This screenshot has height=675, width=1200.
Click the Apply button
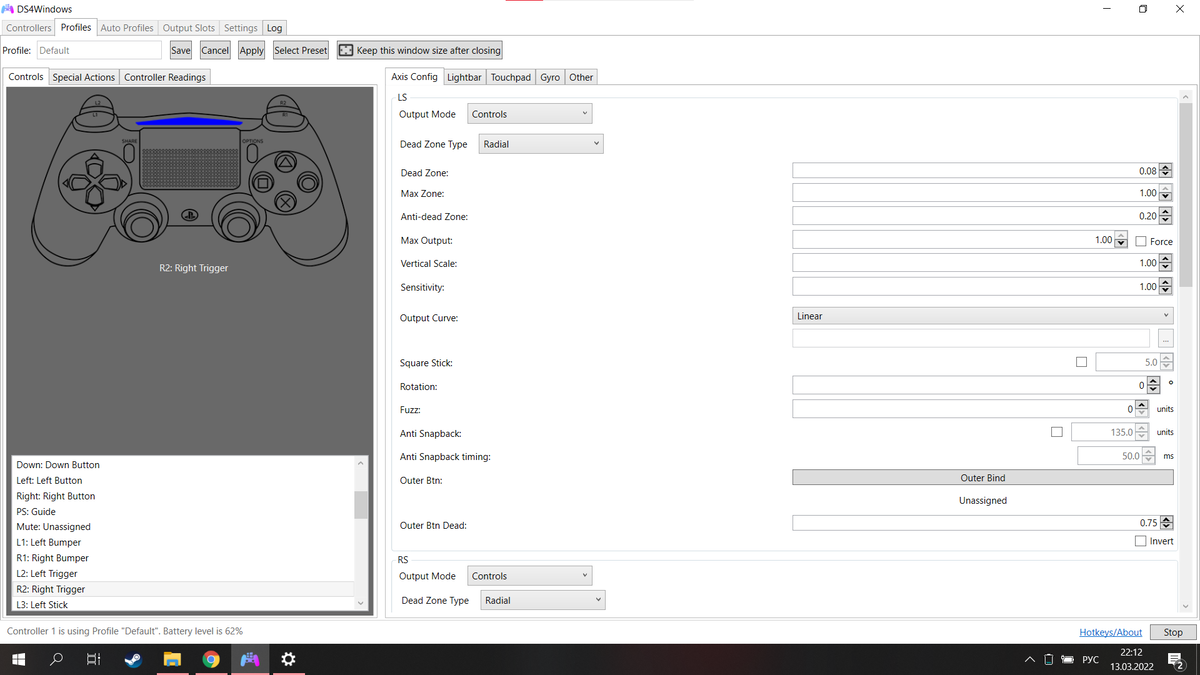point(252,50)
